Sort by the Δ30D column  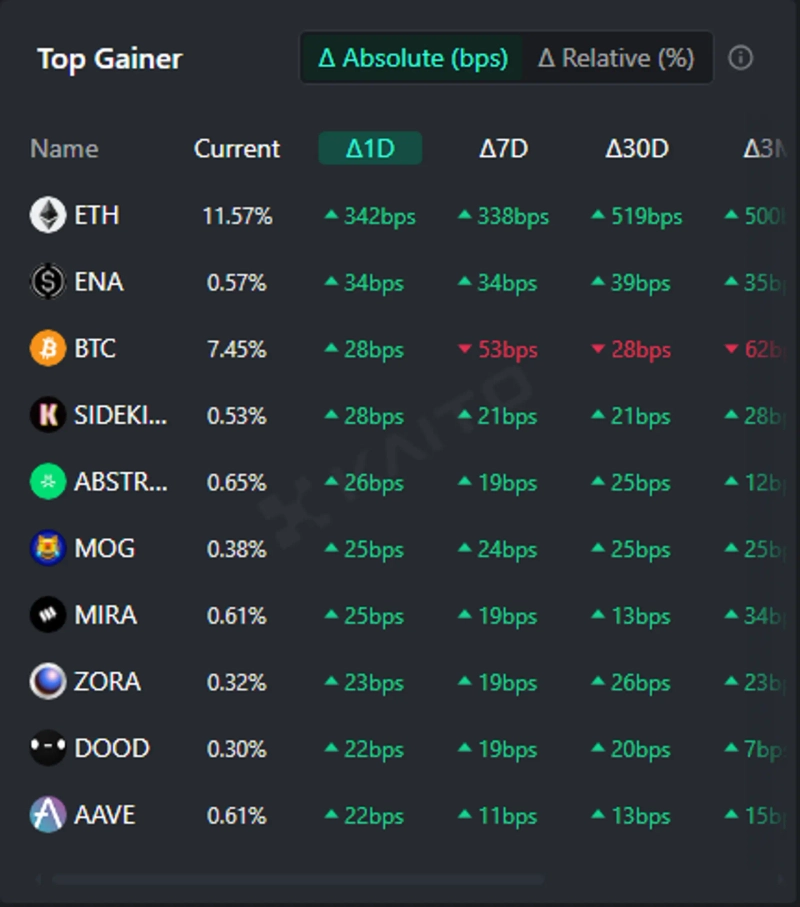(x=637, y=149)
